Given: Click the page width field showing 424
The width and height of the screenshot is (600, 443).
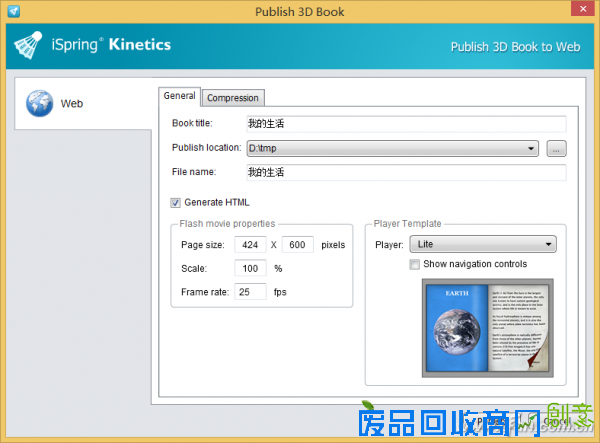Looking at the screenshot, I should point(249,245).
